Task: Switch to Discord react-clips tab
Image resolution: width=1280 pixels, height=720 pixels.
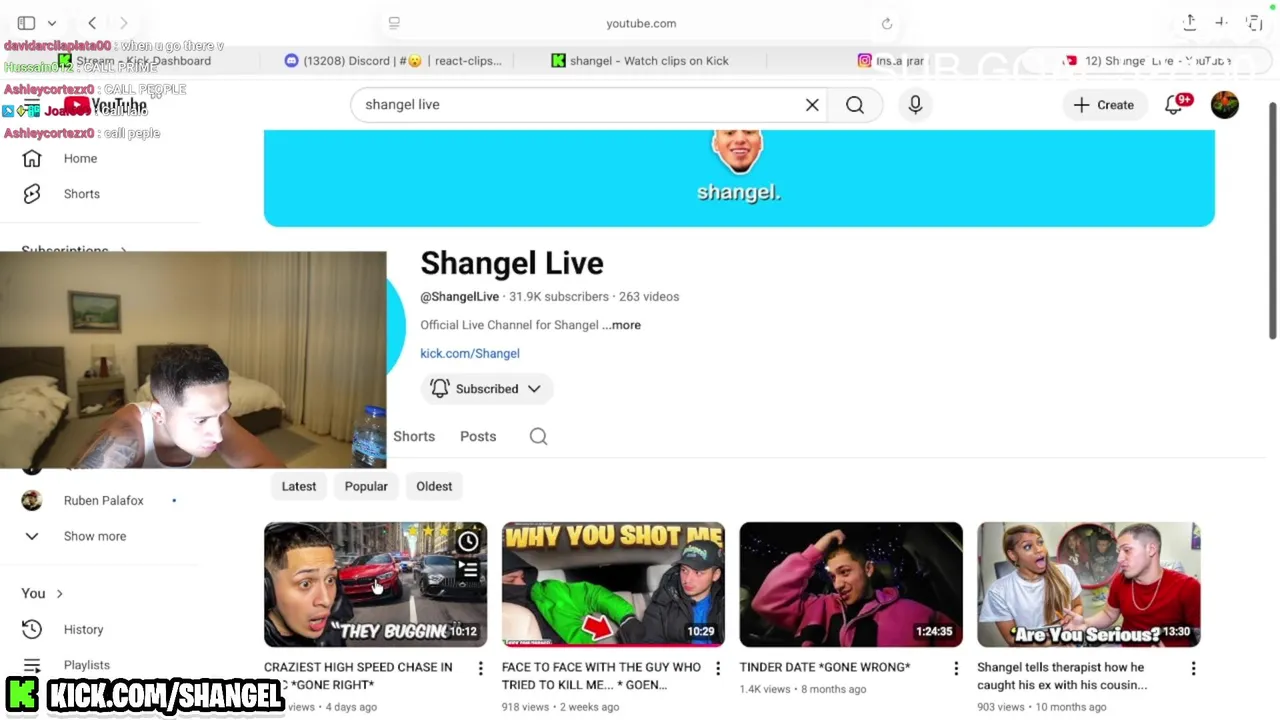Action: point(393,61)
